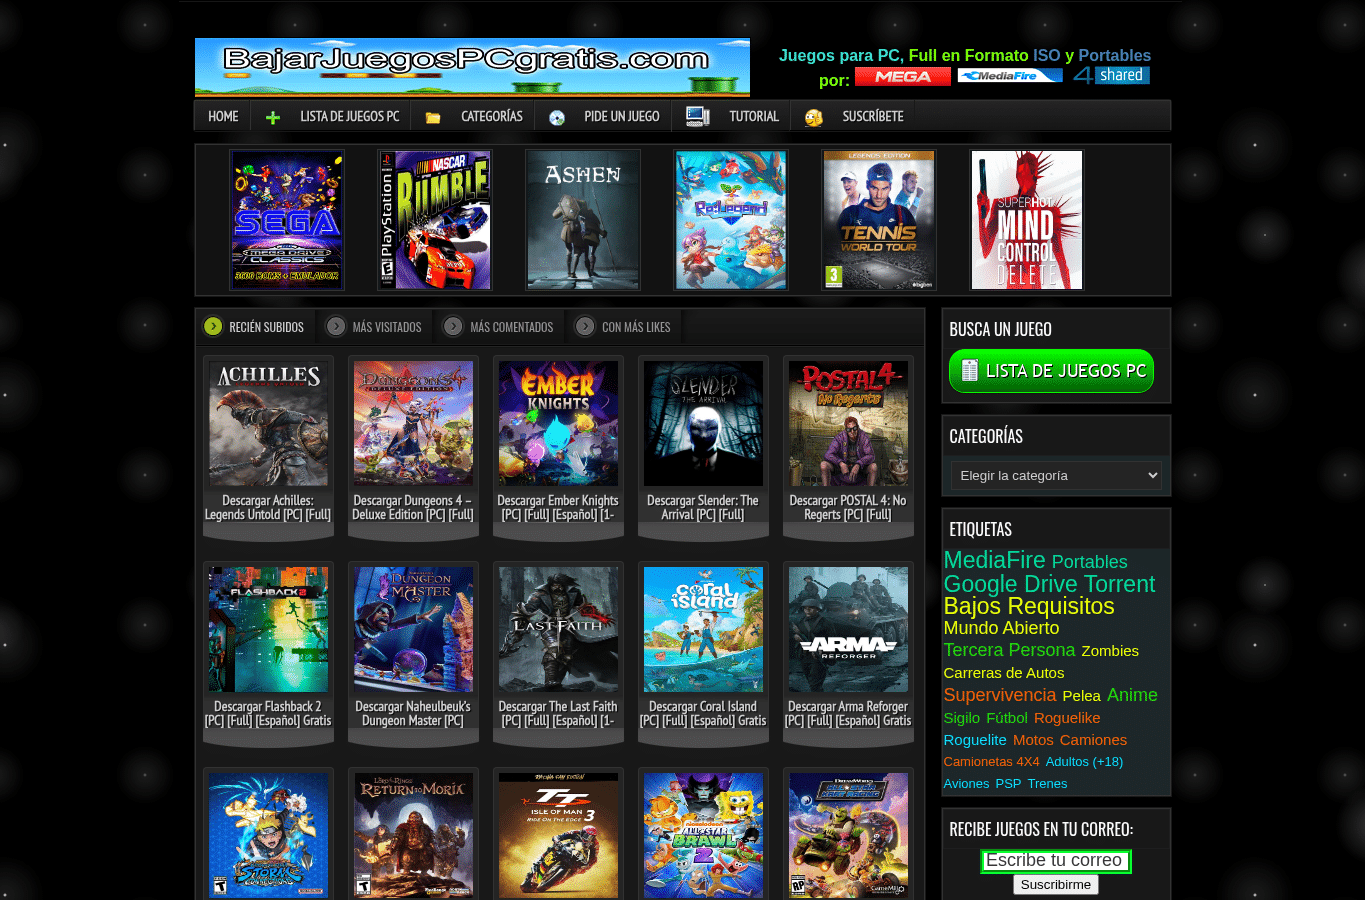Open the HOME menu item
The height and width of the screenshot is (900, 1365).
click(223, 116)
